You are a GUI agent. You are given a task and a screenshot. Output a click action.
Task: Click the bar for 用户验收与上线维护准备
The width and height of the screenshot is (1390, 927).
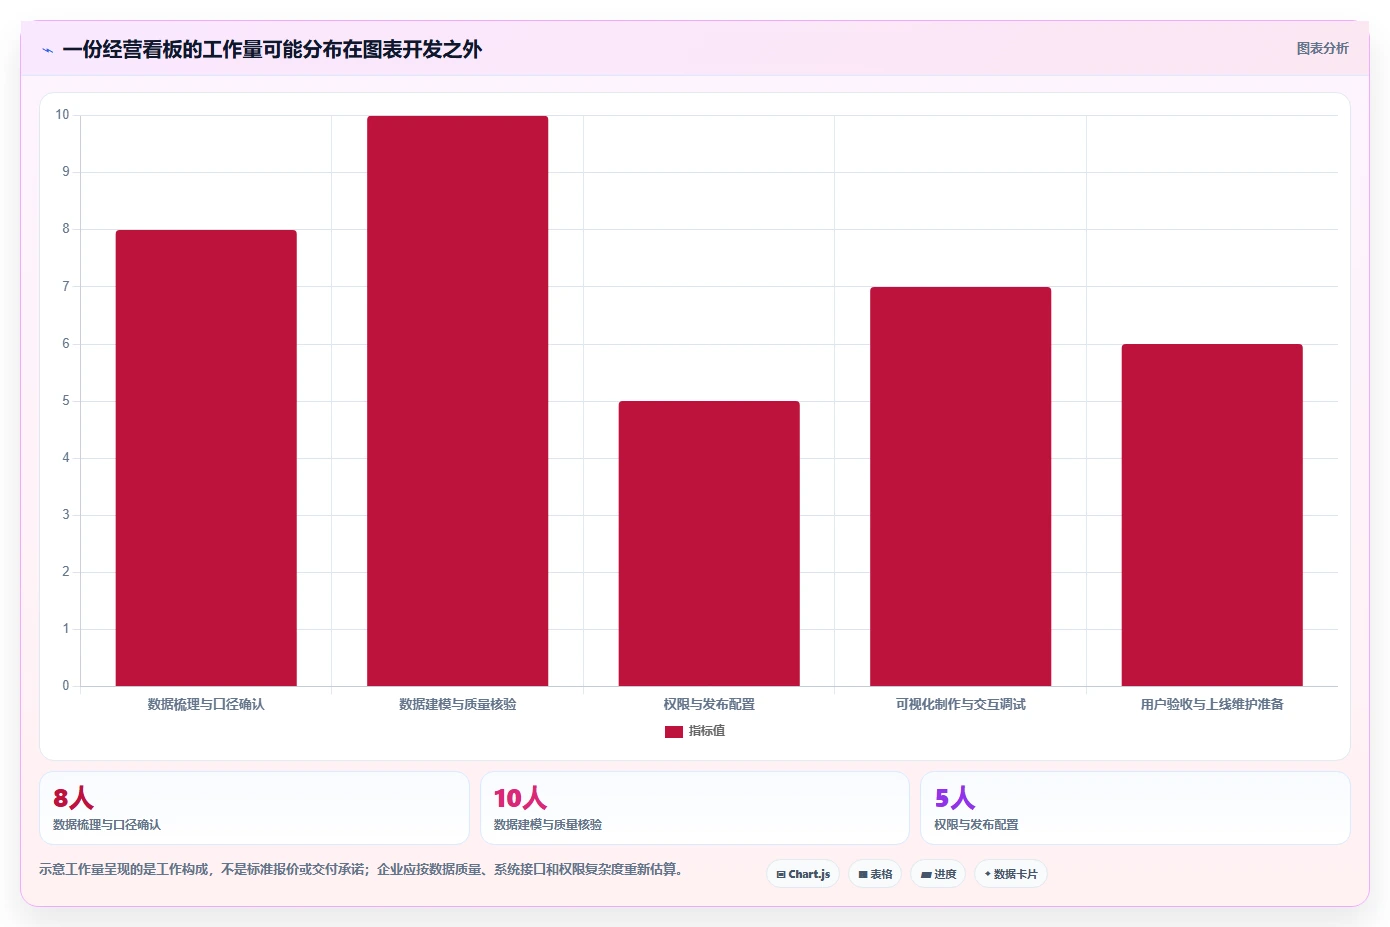(1212, 515)
